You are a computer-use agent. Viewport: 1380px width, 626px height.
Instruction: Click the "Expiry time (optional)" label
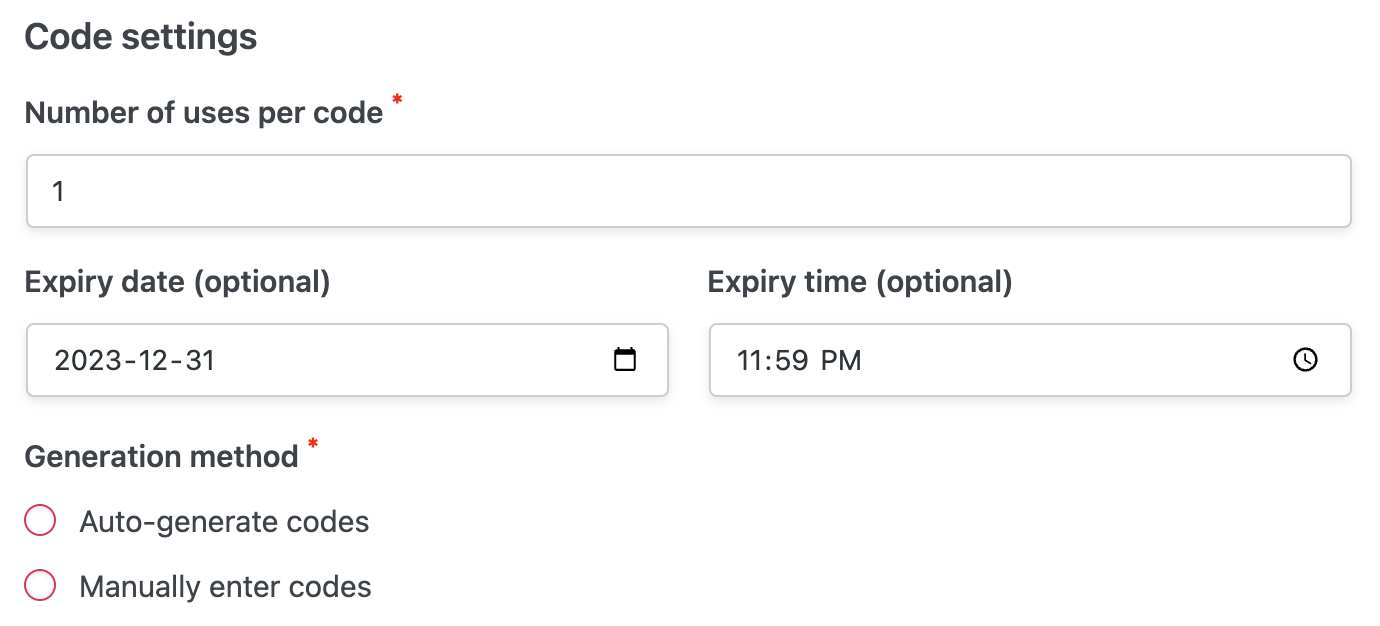coord(860,282)
